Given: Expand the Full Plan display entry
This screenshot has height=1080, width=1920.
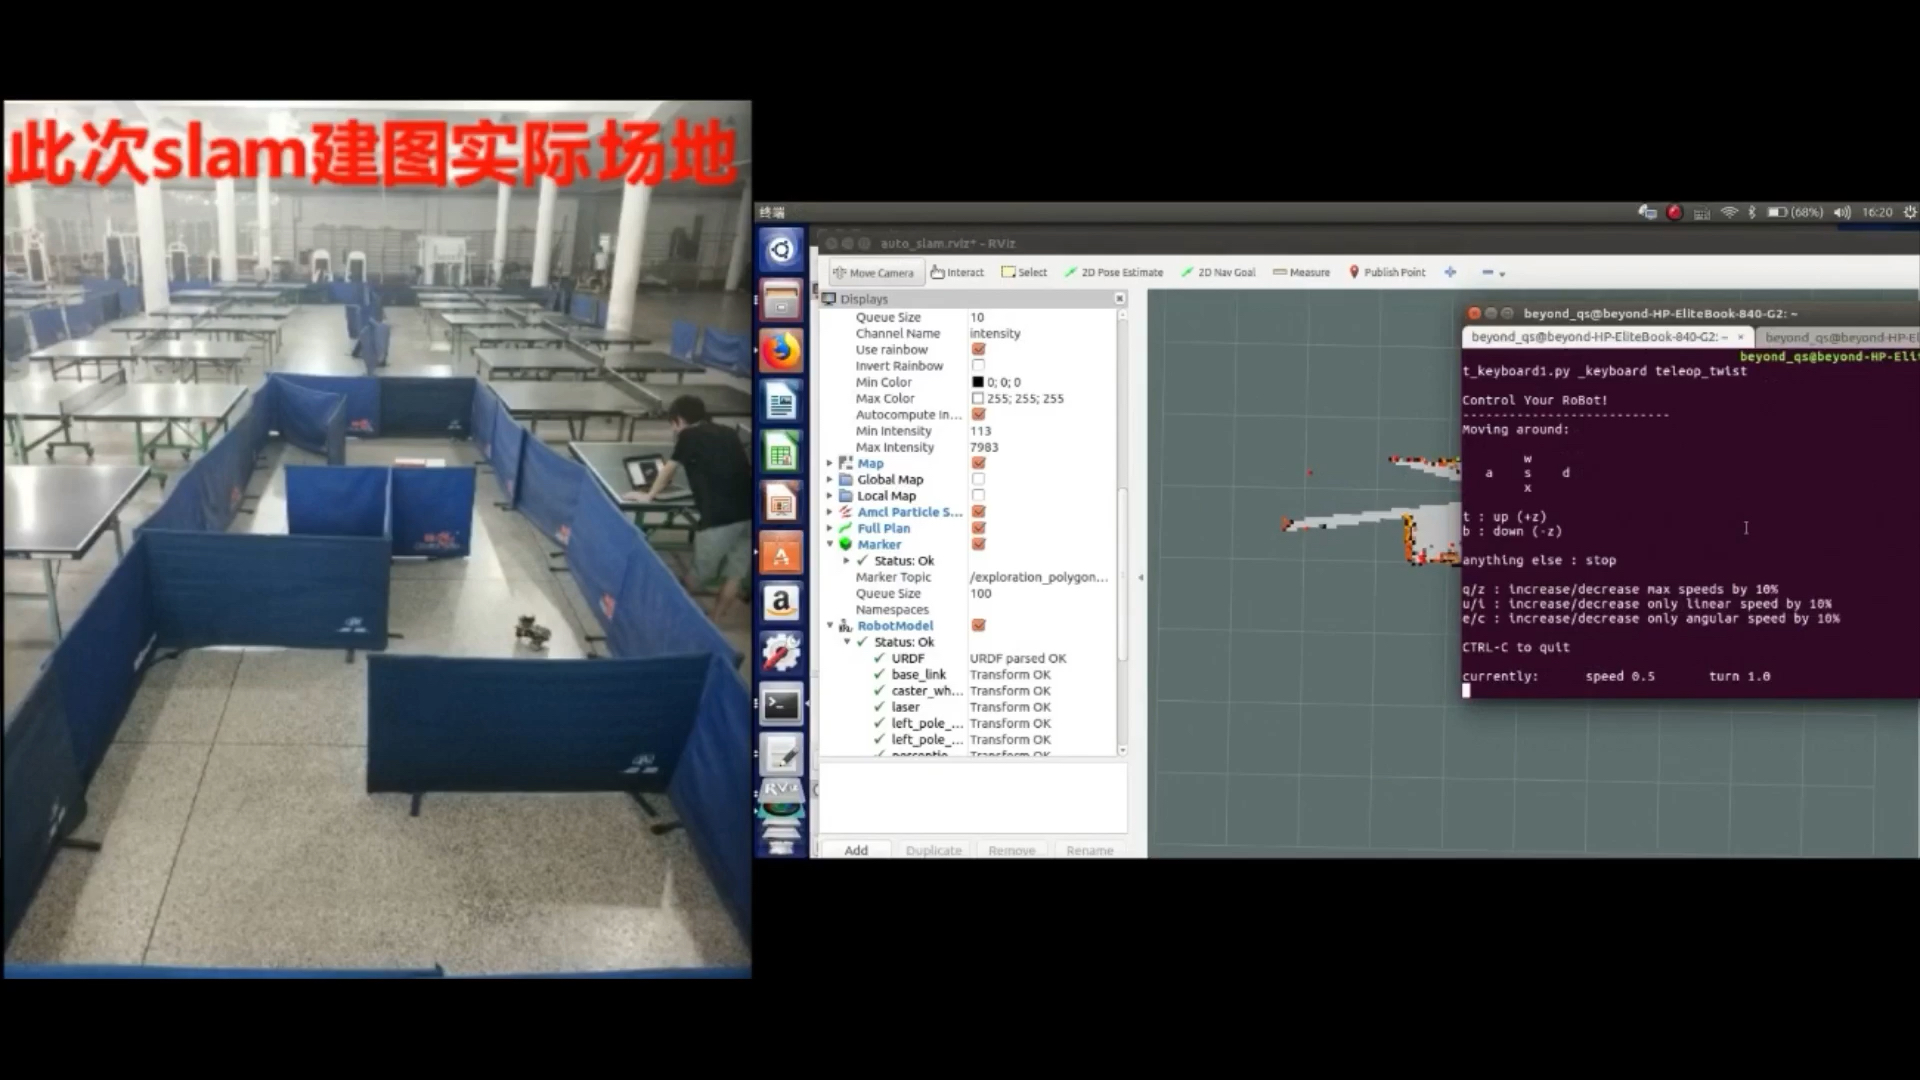Looking at the screenshot, I should coord(829,528).
